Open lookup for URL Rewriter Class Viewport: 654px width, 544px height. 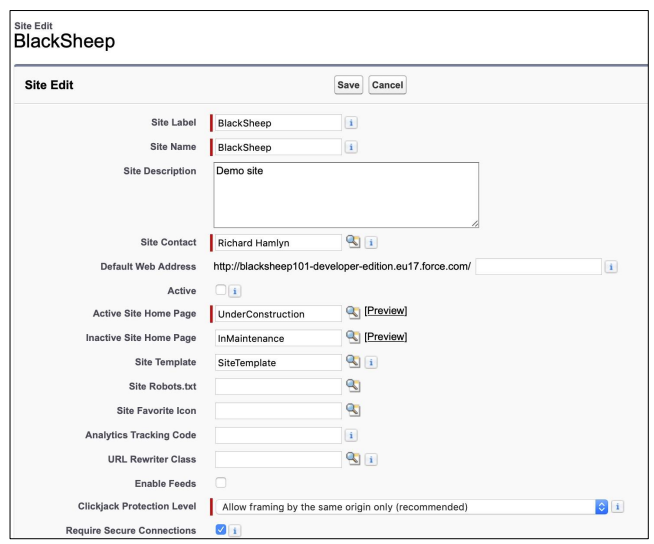pos(353,458)
